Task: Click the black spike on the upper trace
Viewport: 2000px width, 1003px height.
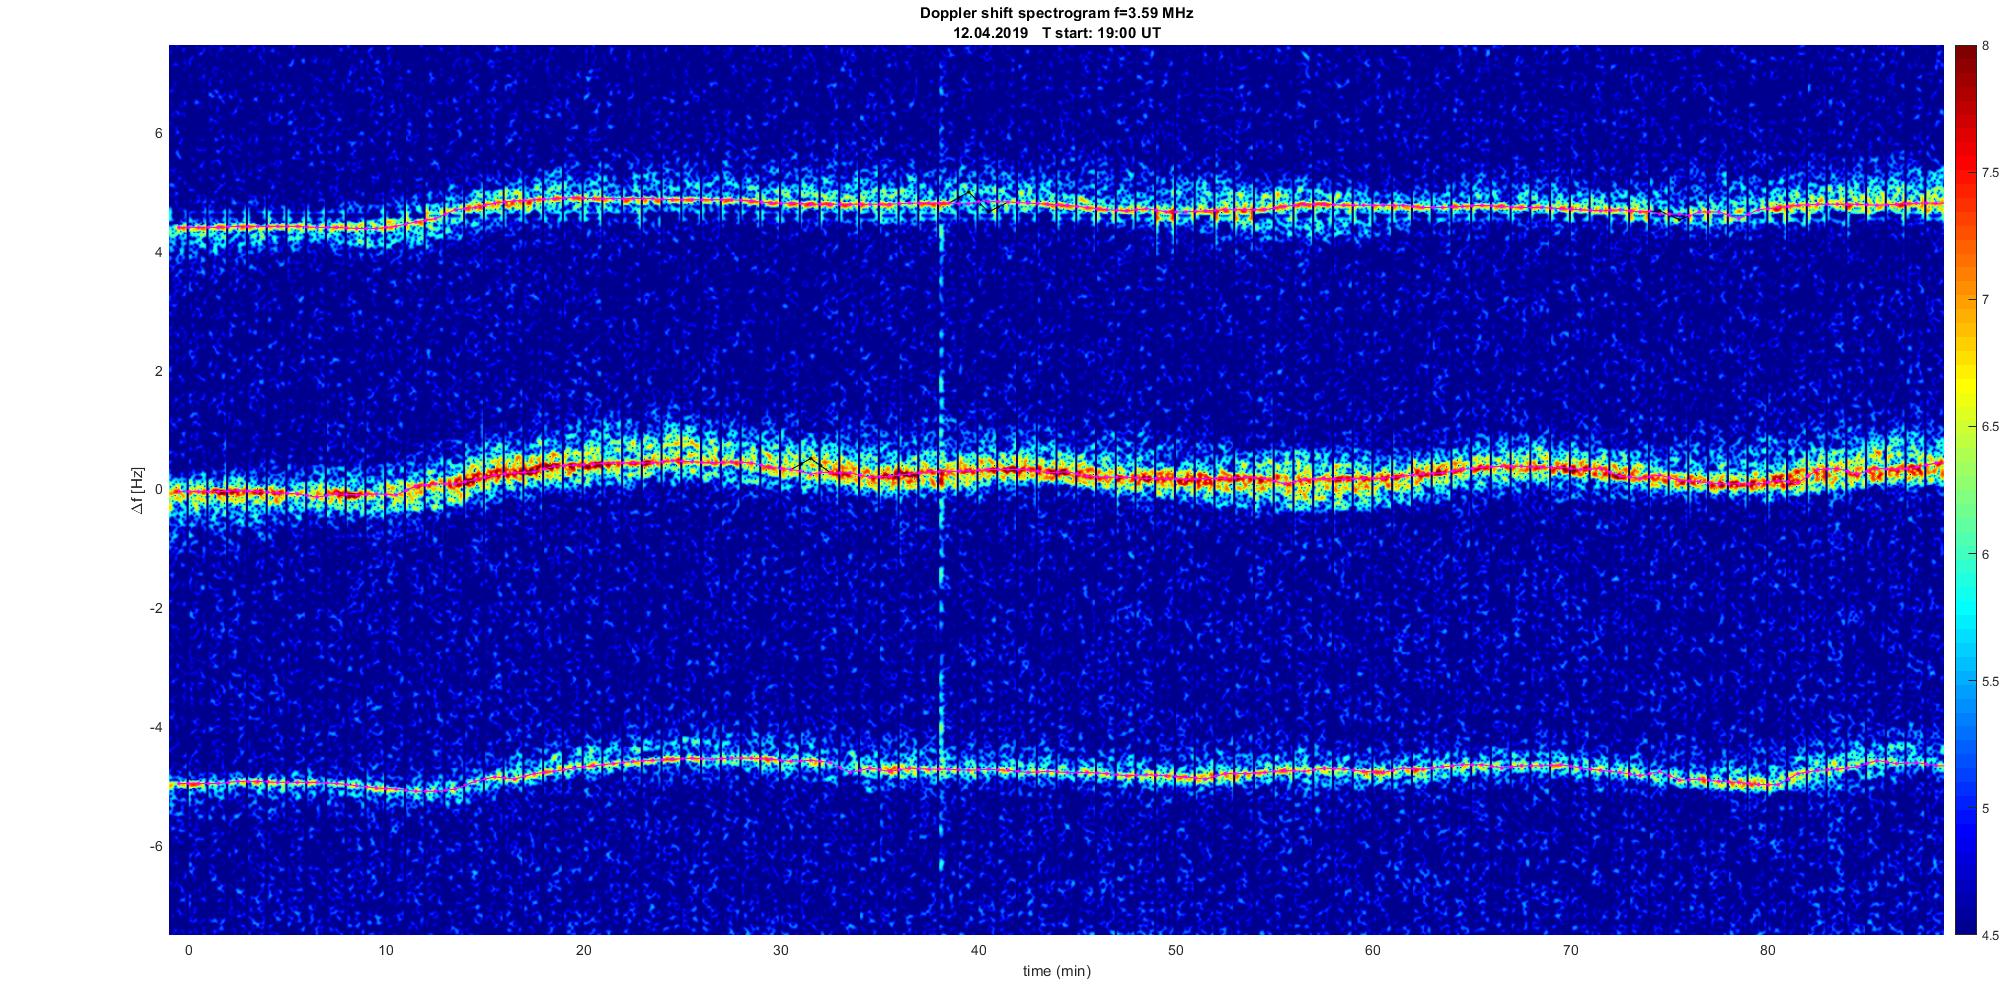Action: (966, 192)
